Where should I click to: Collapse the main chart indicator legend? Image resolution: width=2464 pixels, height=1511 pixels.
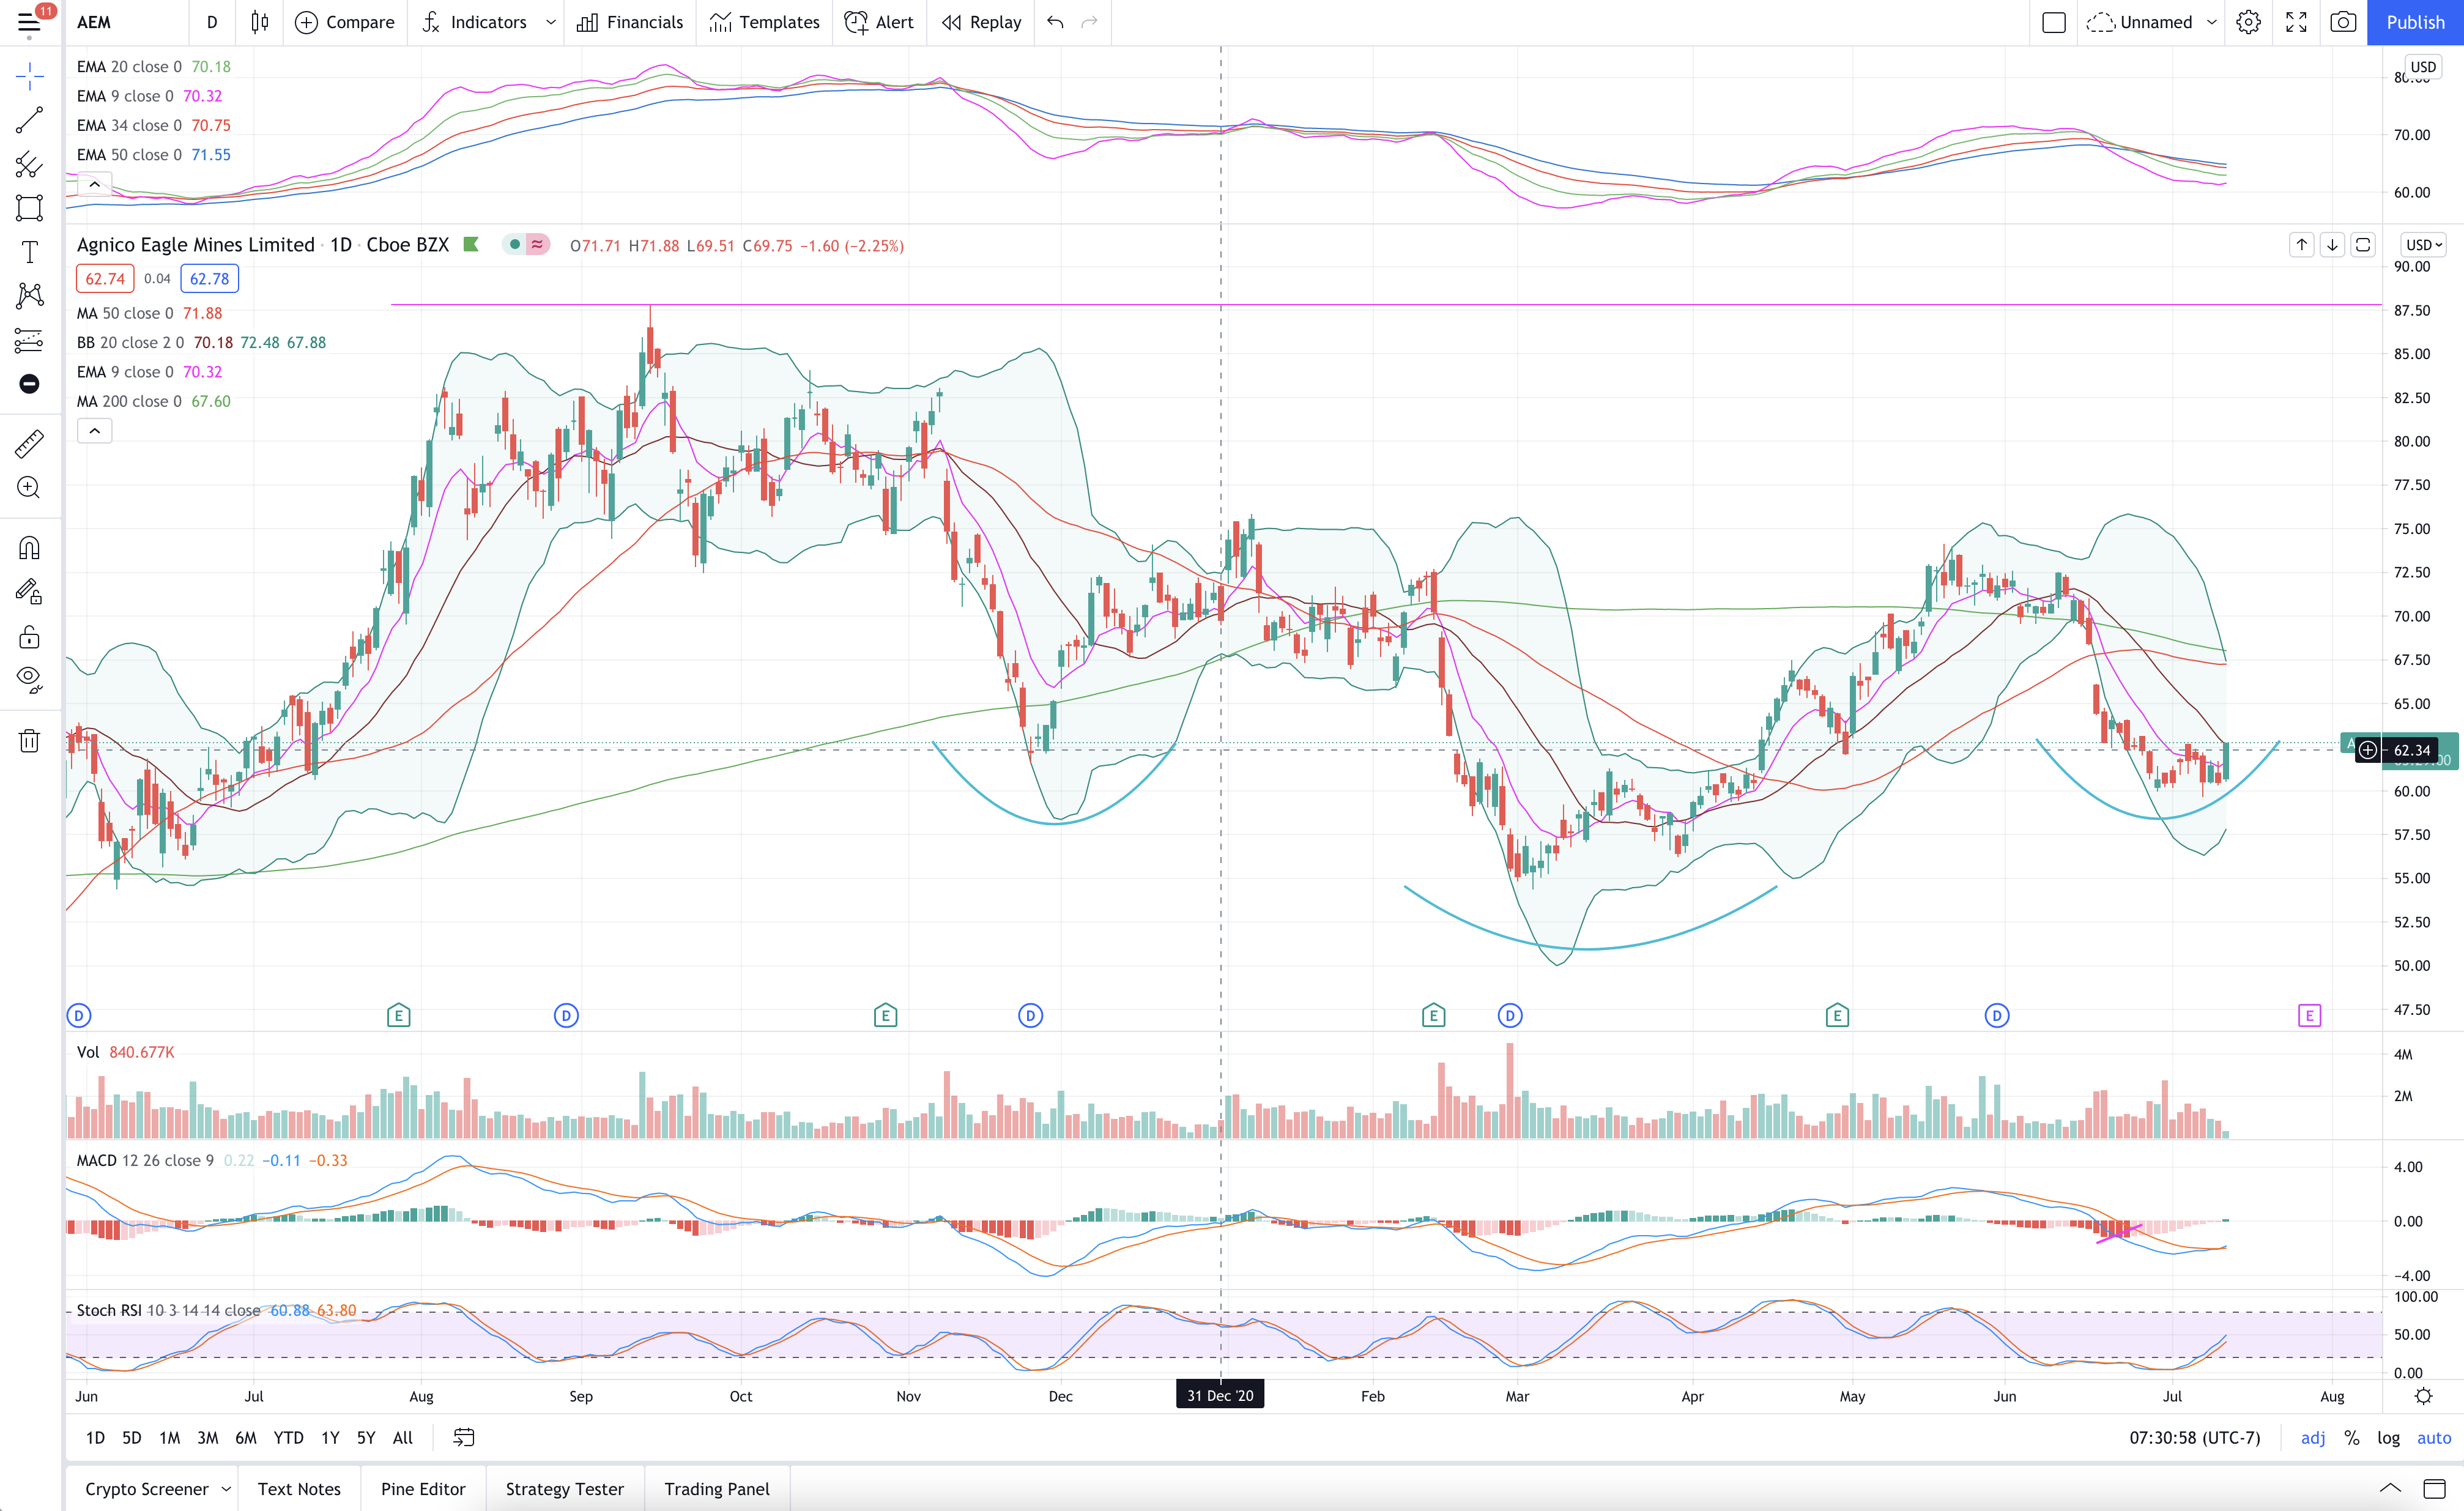[x=95, y=431]
